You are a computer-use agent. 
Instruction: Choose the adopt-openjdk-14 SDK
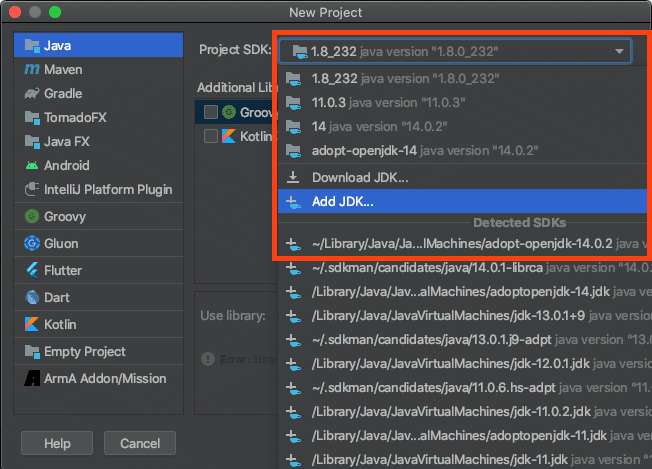(x=462, y=151)
